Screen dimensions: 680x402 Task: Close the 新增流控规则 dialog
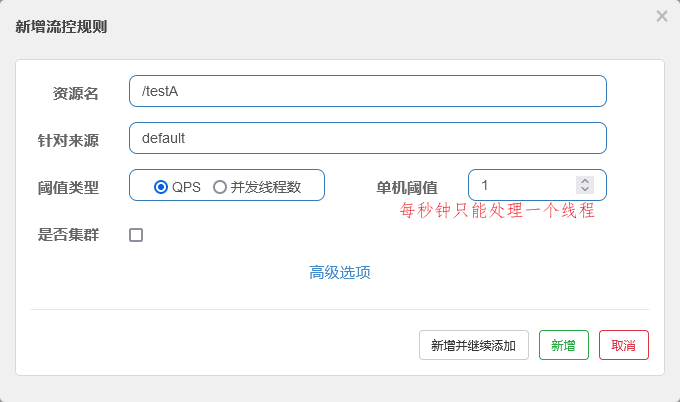coord(662,16)
